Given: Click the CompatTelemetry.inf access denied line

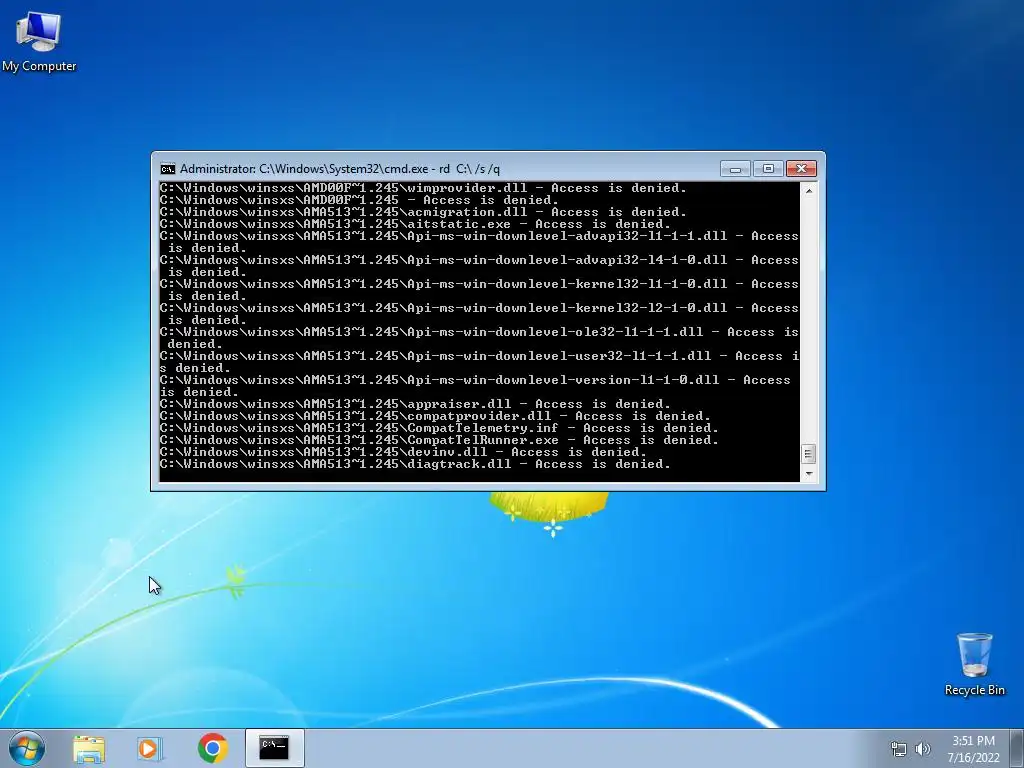Looking at the screenshot, I should pyautogui.click(x=439, y=428).
